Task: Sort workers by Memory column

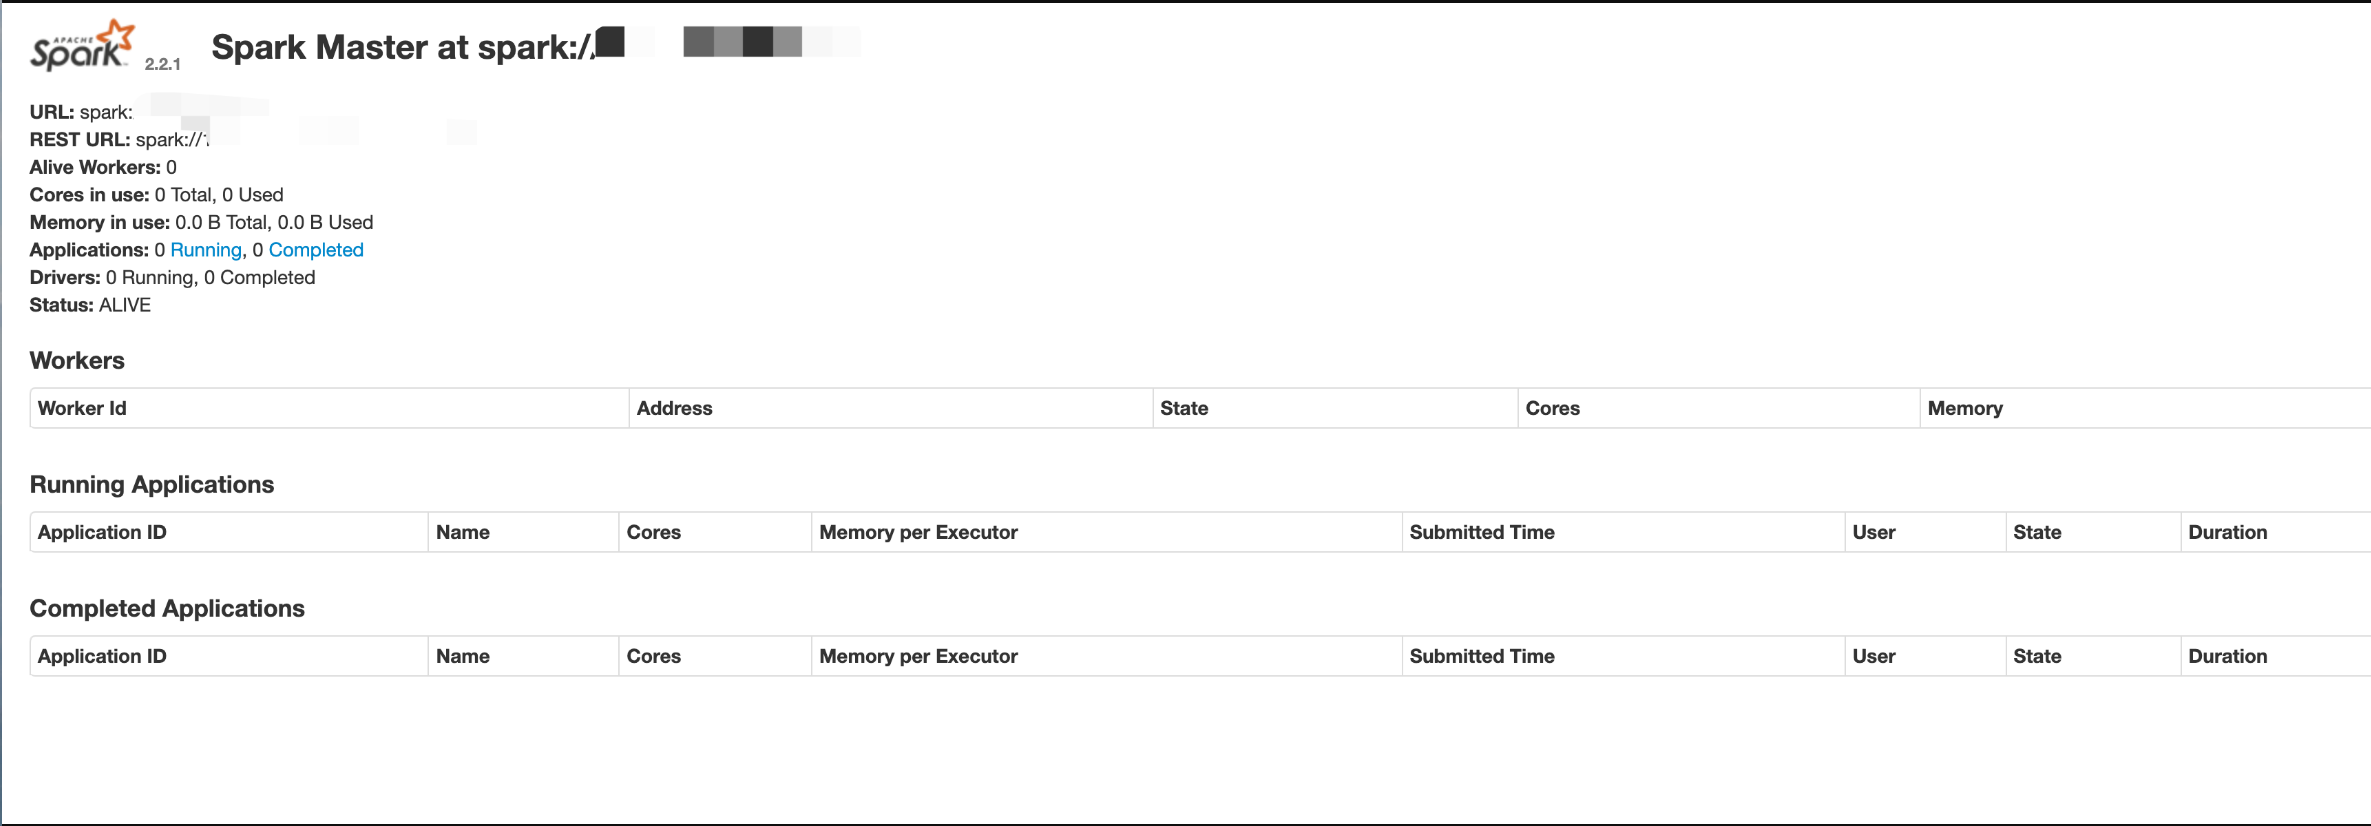Action: pyautogui.click(x=1965, y=408)
